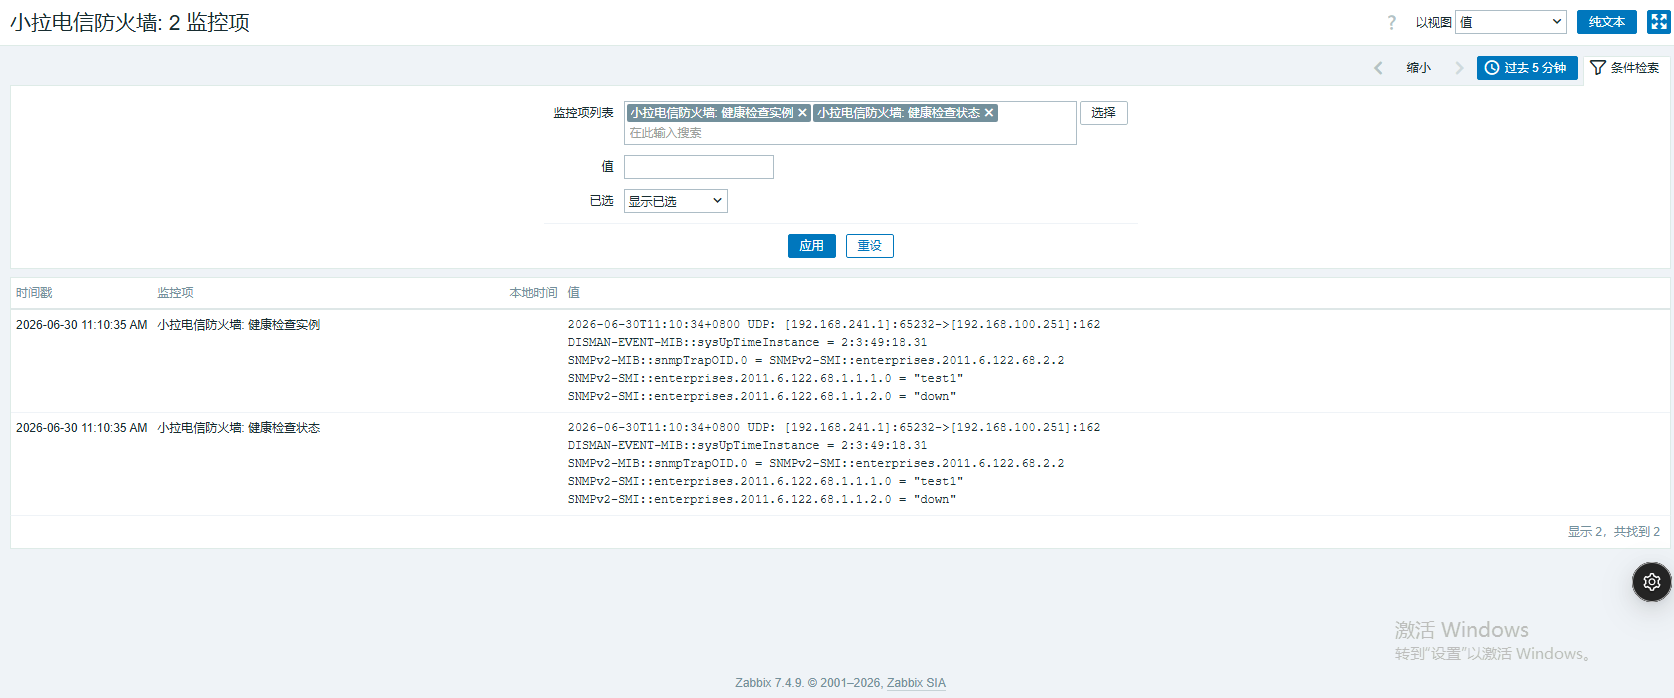The image size is (1674, 698).
Task: Click timestamp of 健康检查状态 row
Action: pyautogui.click(x=81, y=428)
